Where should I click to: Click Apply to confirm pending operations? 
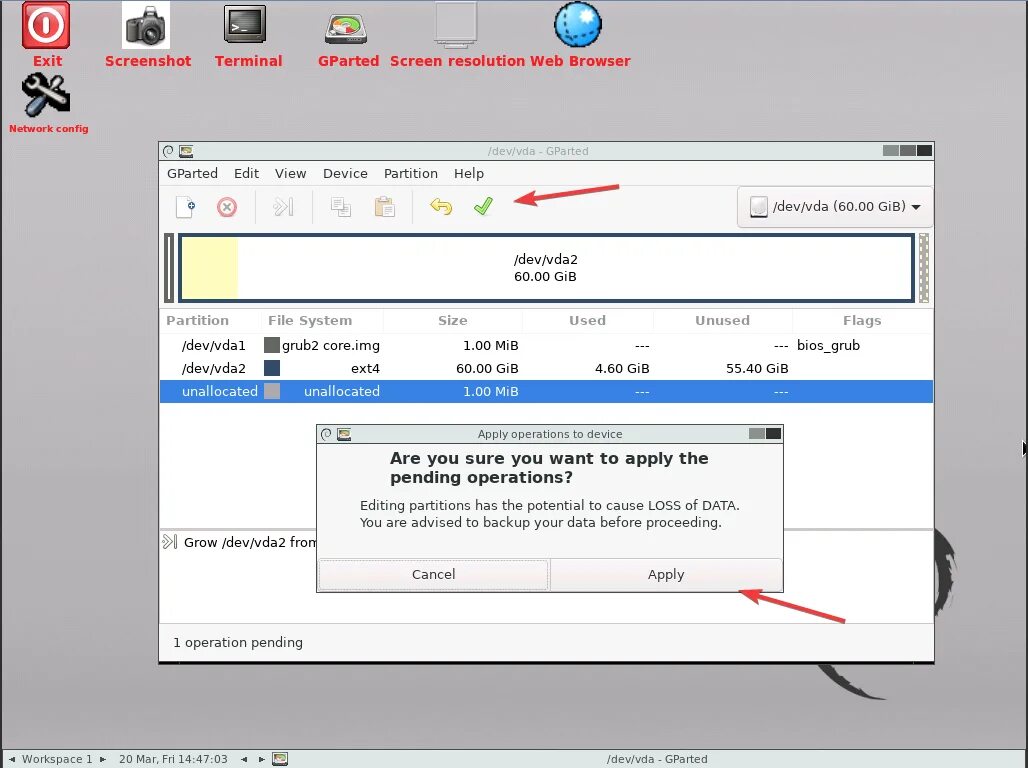(666, 575)
